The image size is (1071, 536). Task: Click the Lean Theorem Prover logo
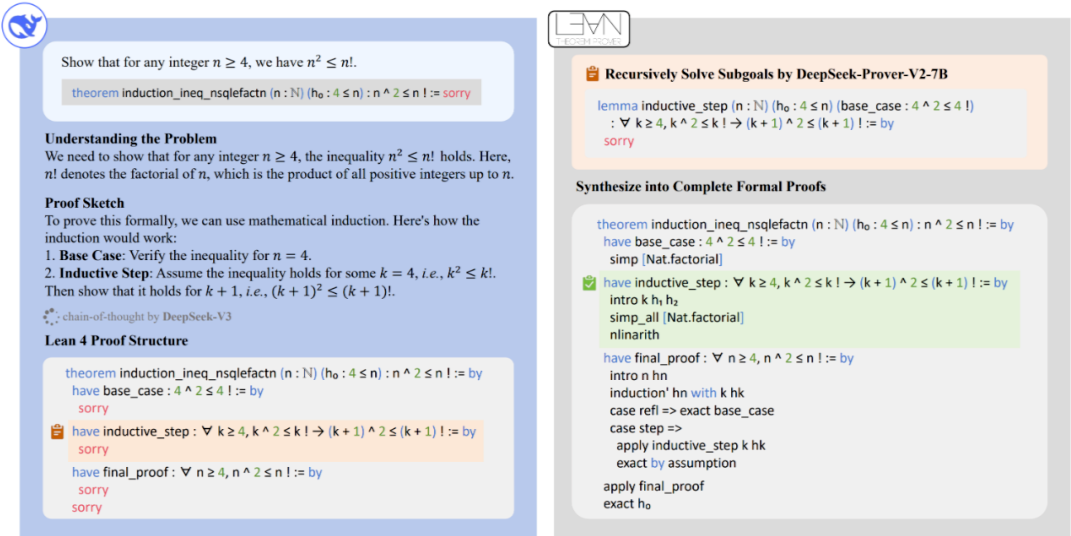pyautogui.click(x=589, y=28)
